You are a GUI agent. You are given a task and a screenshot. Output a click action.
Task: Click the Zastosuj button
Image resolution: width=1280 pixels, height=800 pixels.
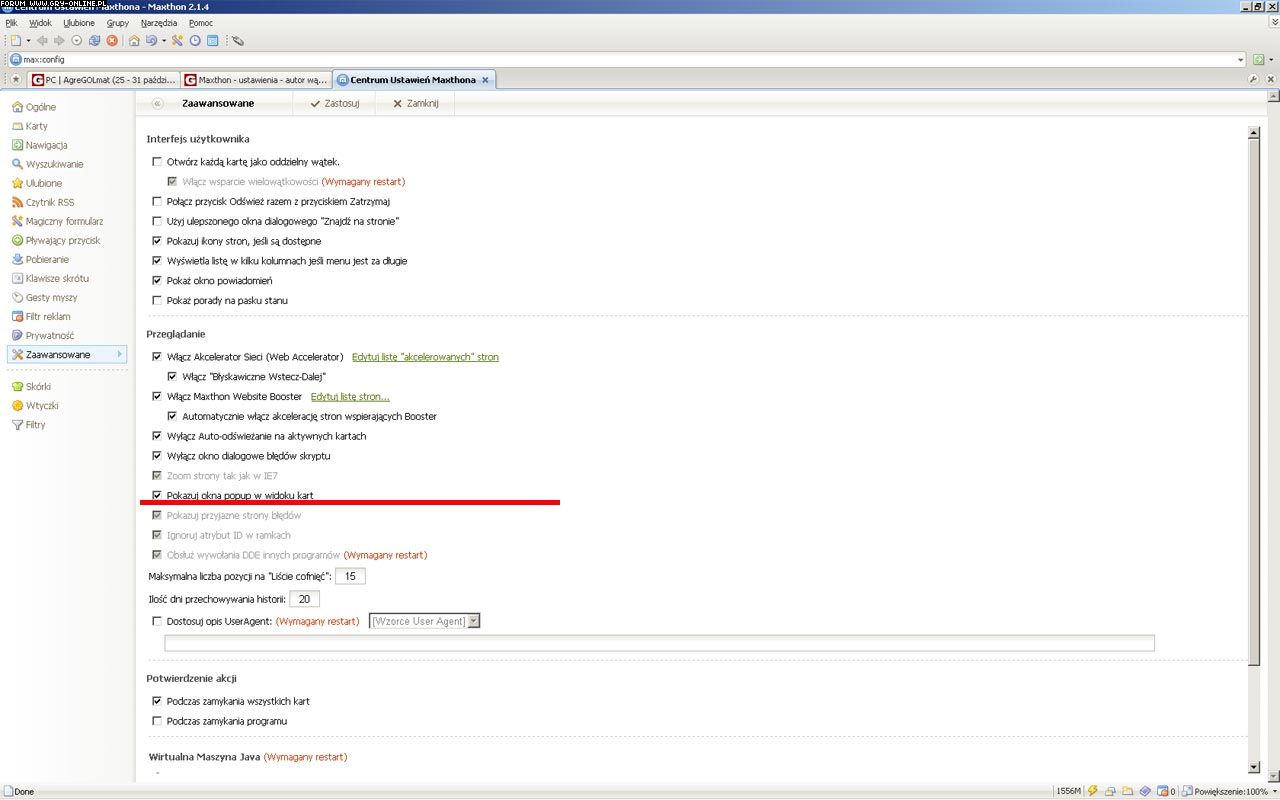coord(334,103)
